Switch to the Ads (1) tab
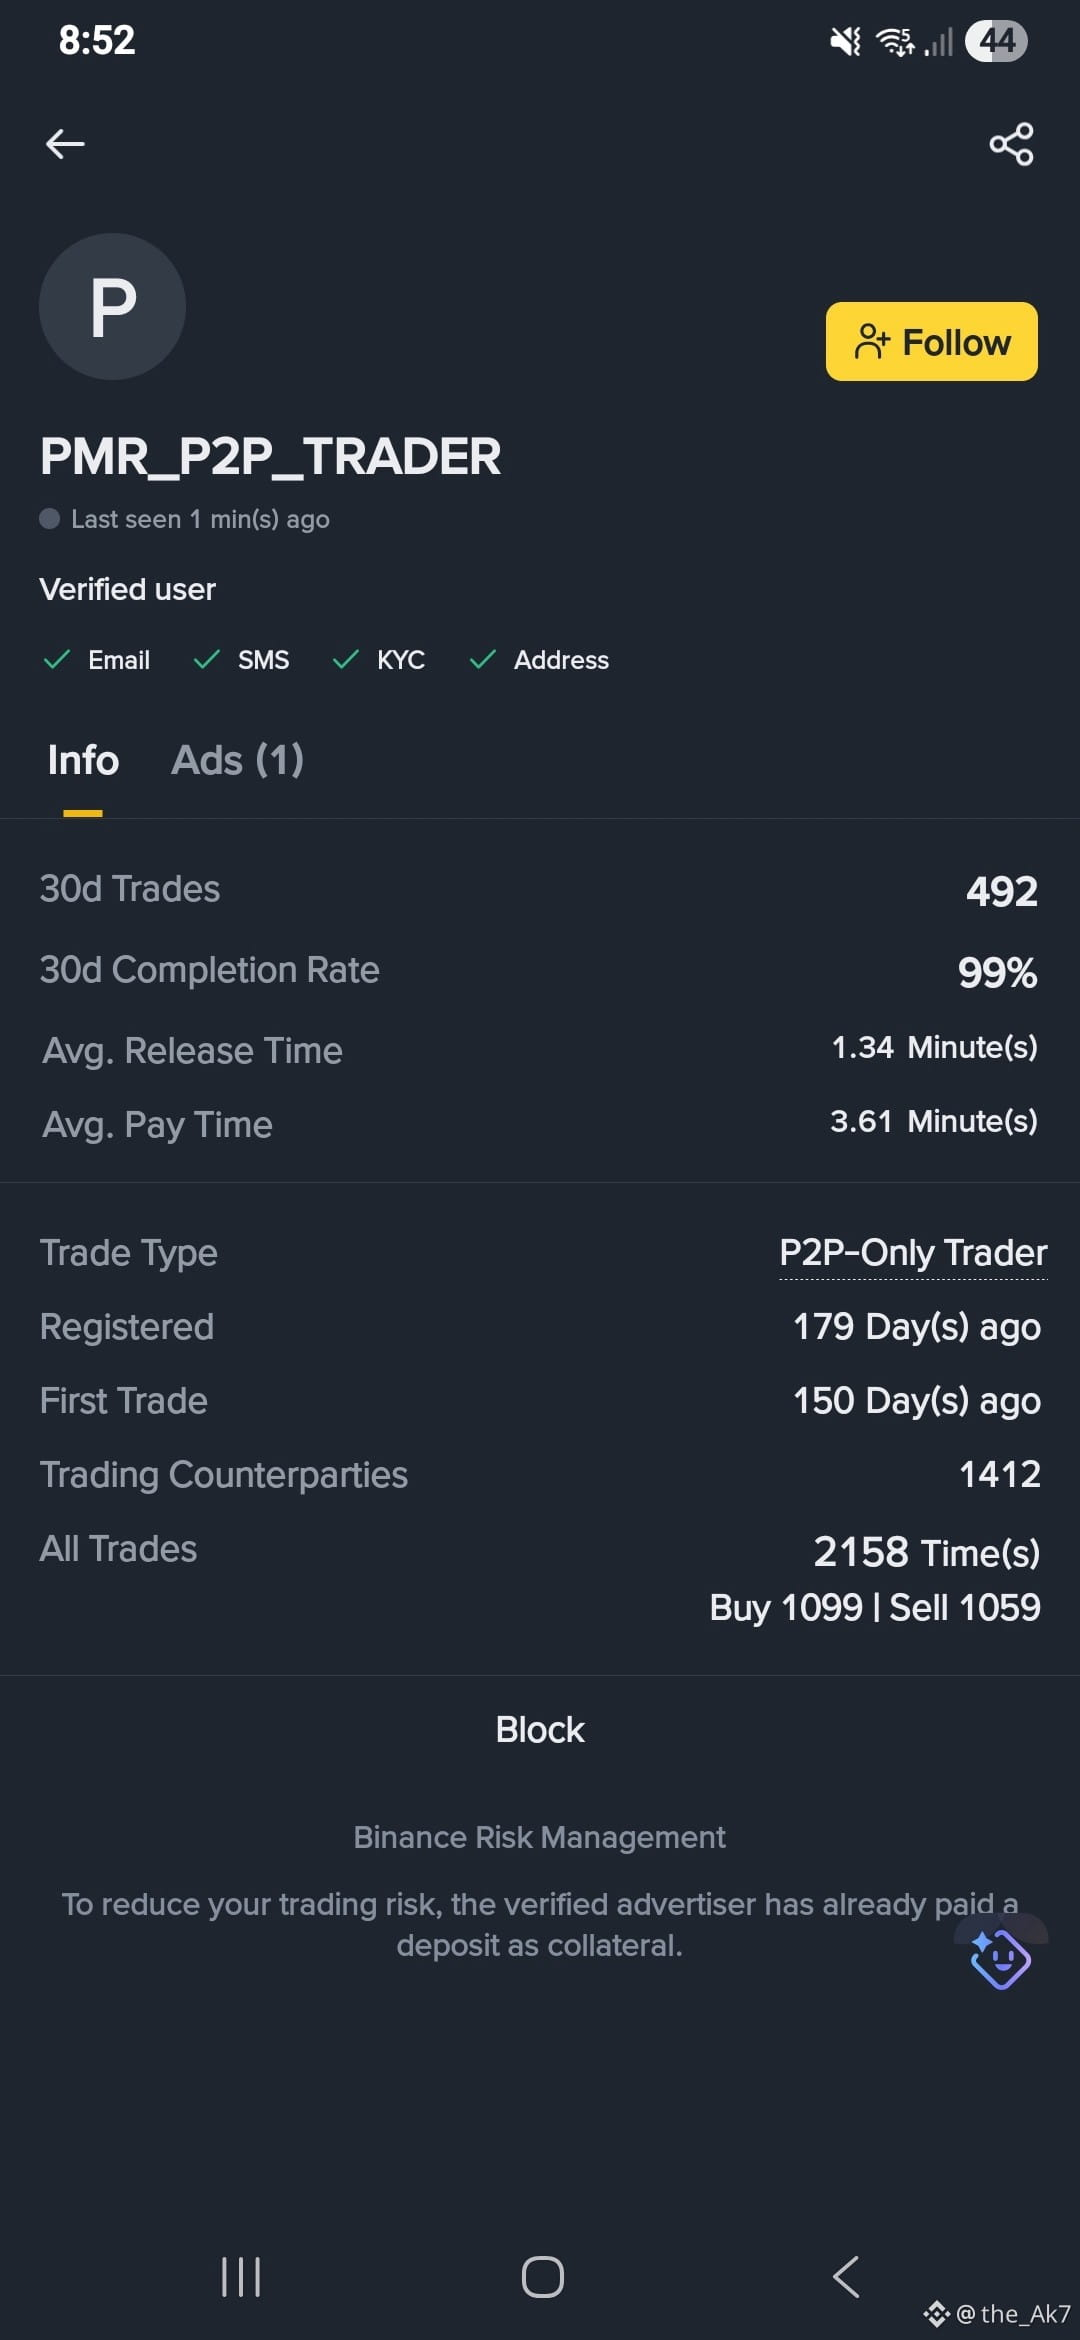This screenshot has width=1080, height=2340. (238, 760)
